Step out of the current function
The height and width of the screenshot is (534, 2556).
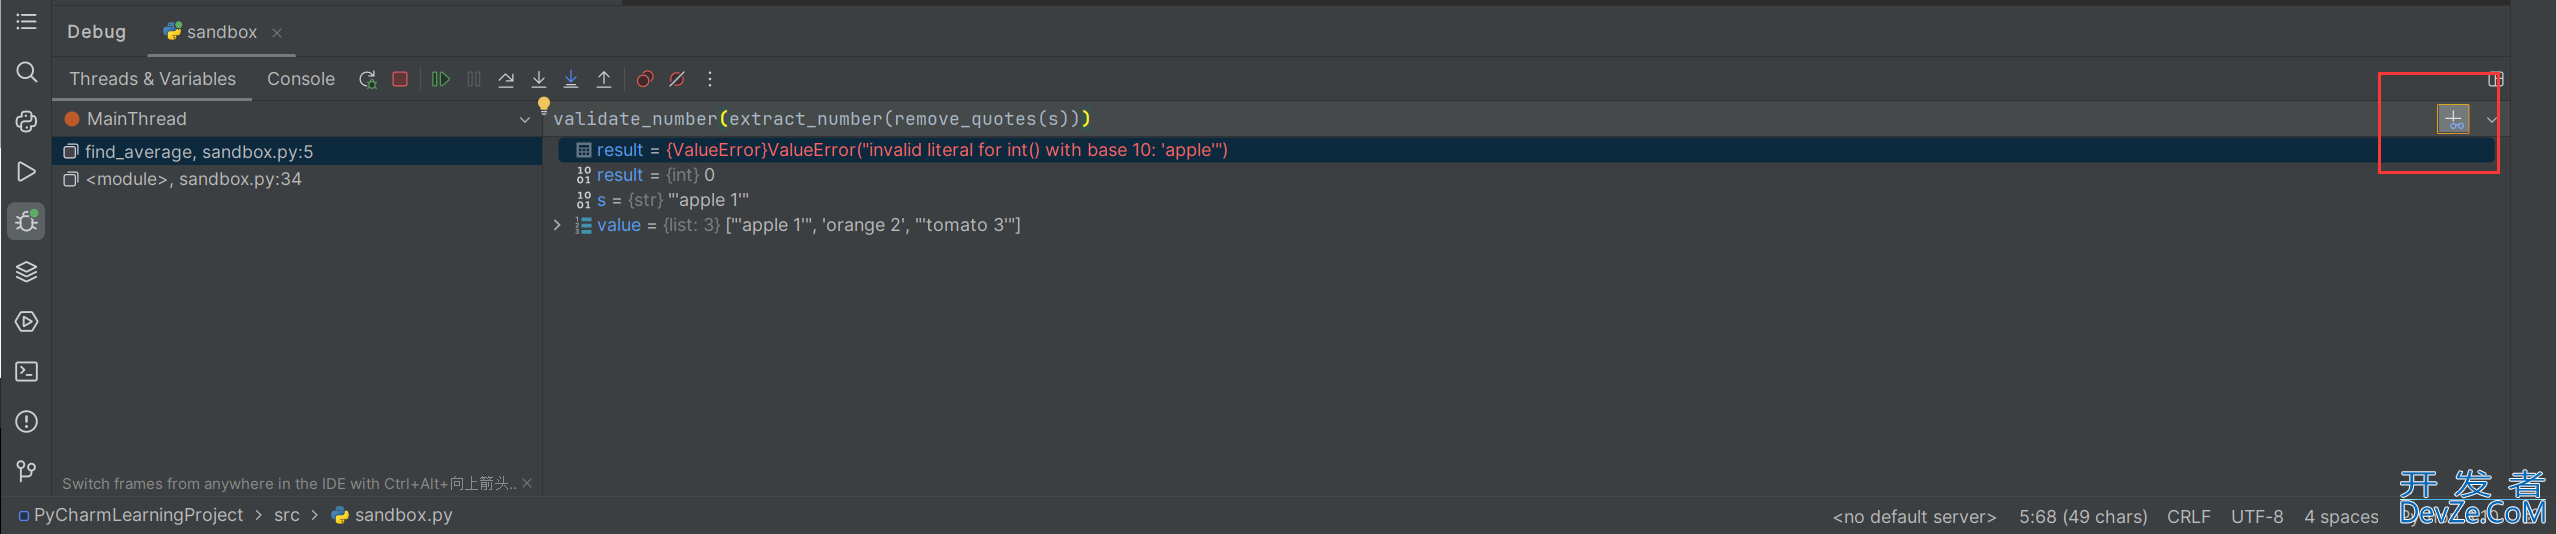[x=604, y=79]
